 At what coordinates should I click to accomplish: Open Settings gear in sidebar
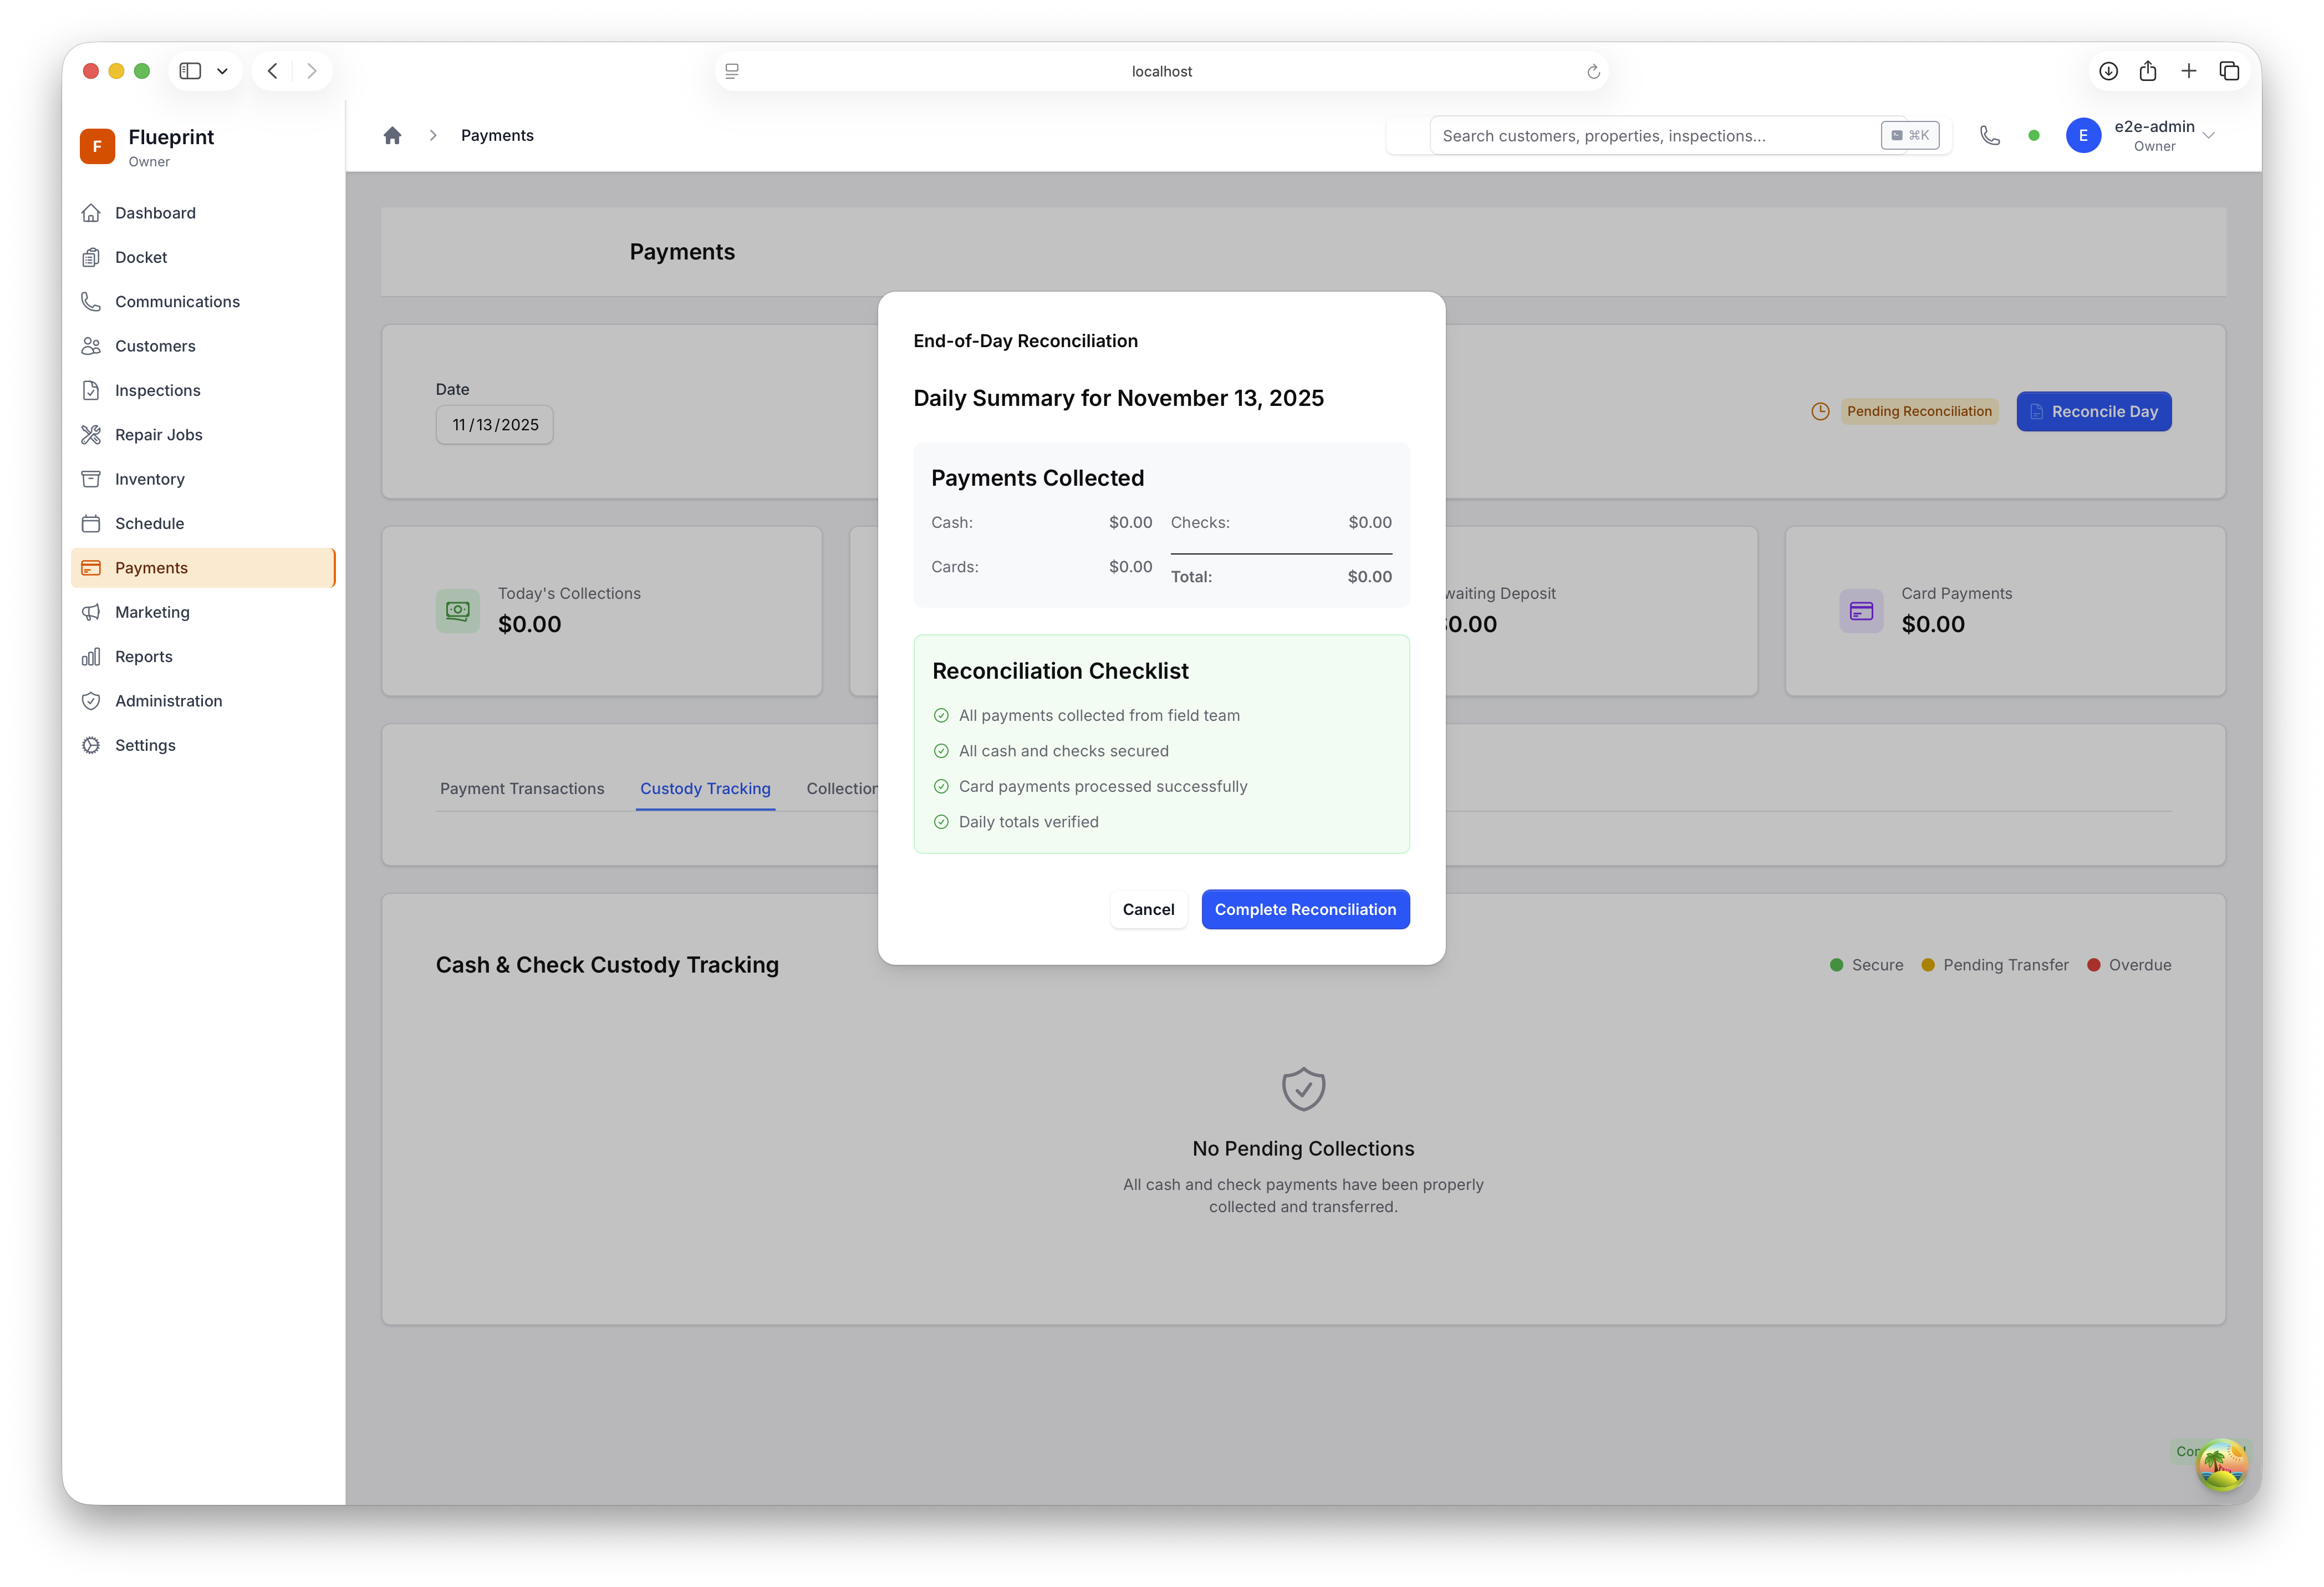click(x=91, y=745)
